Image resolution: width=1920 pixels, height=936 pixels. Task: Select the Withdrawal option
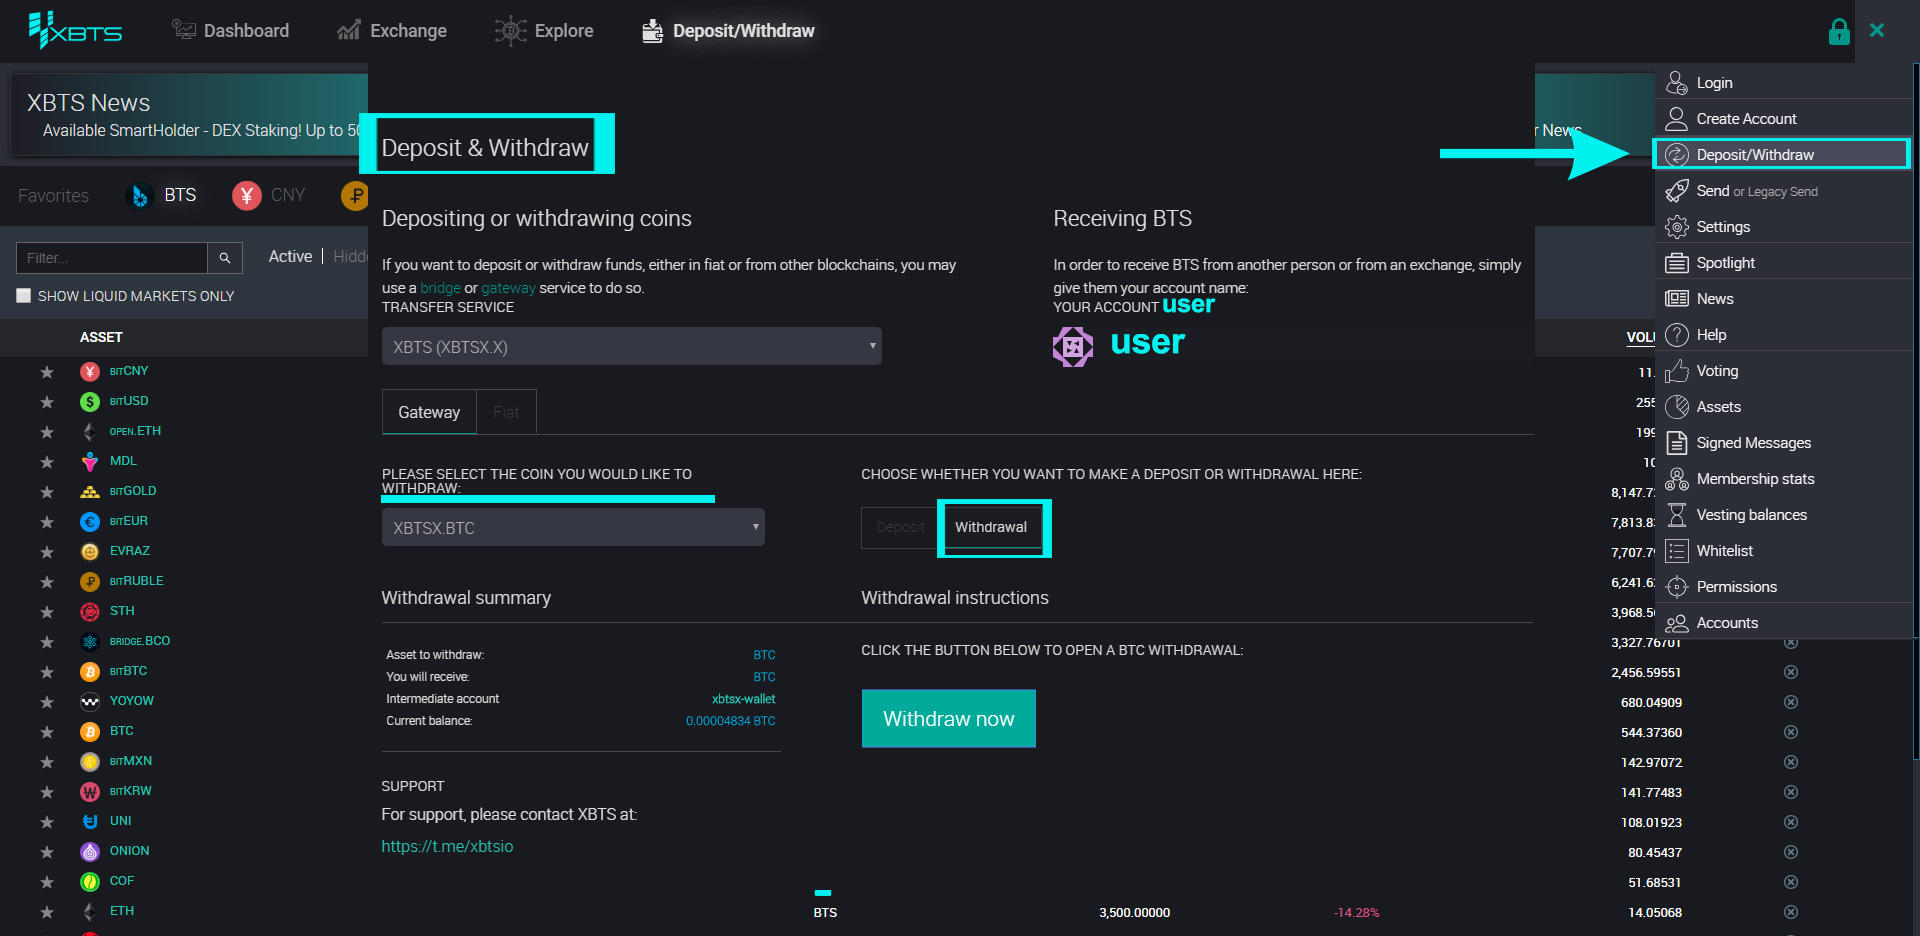991,527
